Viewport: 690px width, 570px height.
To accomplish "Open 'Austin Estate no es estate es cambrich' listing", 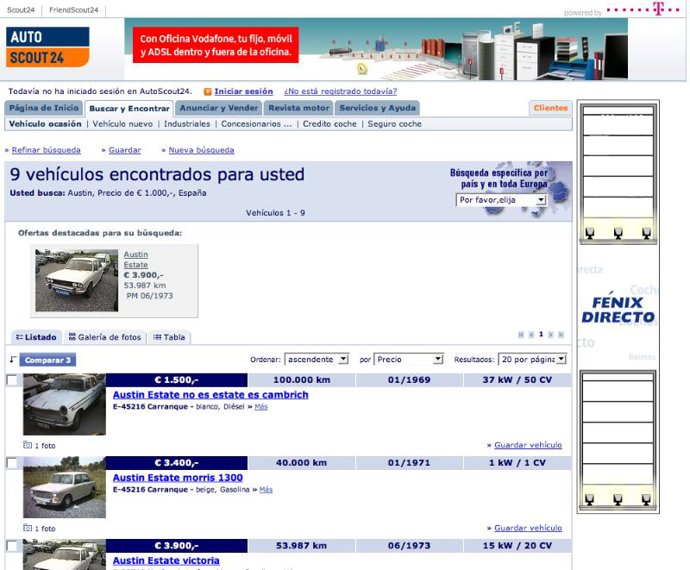I will tap(210, 395).
